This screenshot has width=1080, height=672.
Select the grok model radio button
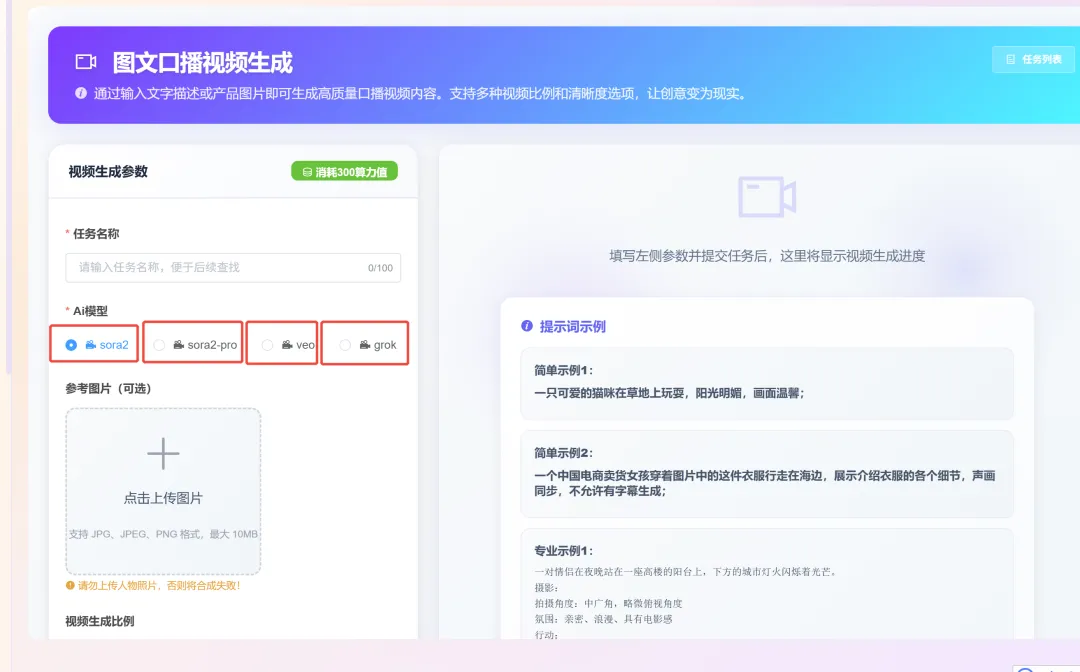pos(345,345)
